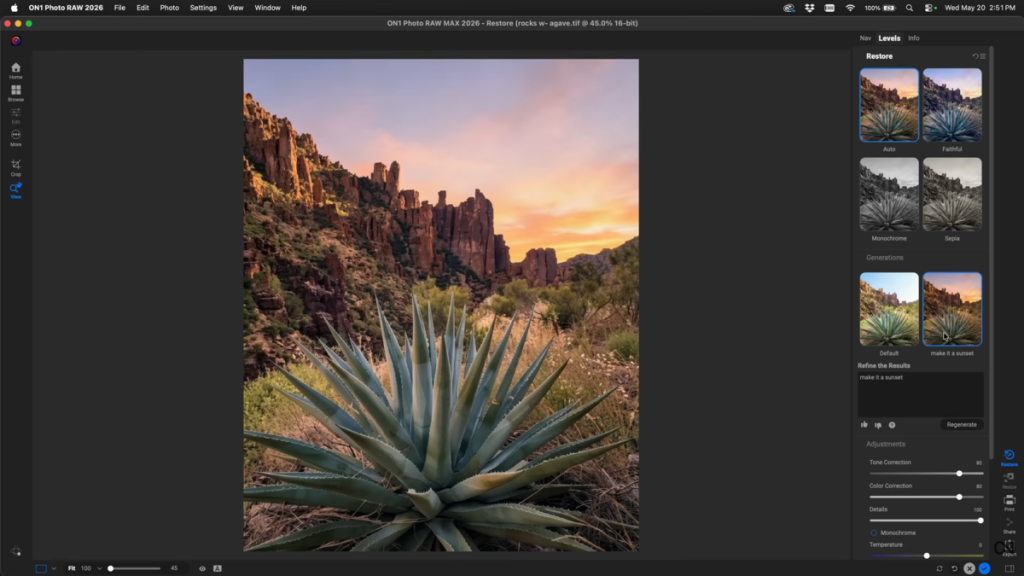Collapse the Adjustments section
1024x576 pixels.
tap(886, 444)
